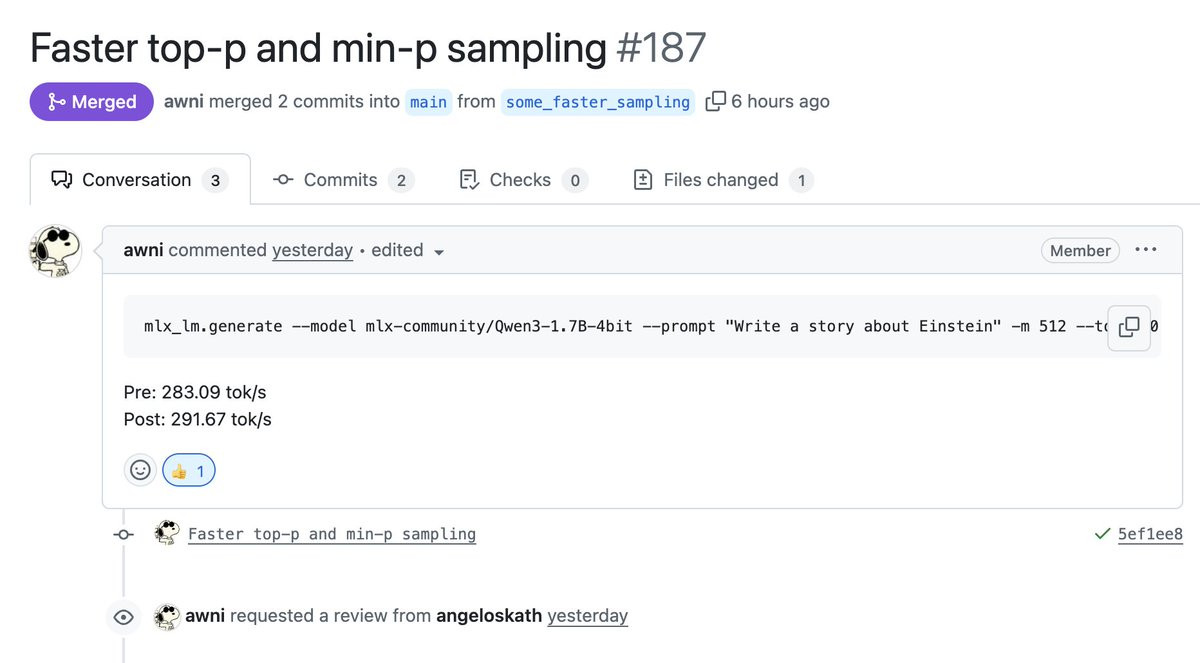Switch to the Commits tab
This screenshot has height=663, width=1200.
[x=343, y=180]
